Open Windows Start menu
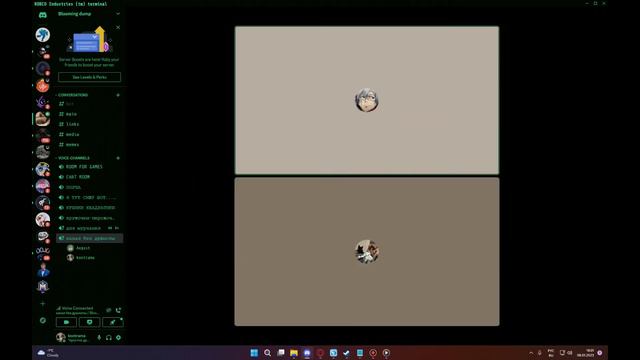The image size is (640, 360). click(x=254, y=353)
